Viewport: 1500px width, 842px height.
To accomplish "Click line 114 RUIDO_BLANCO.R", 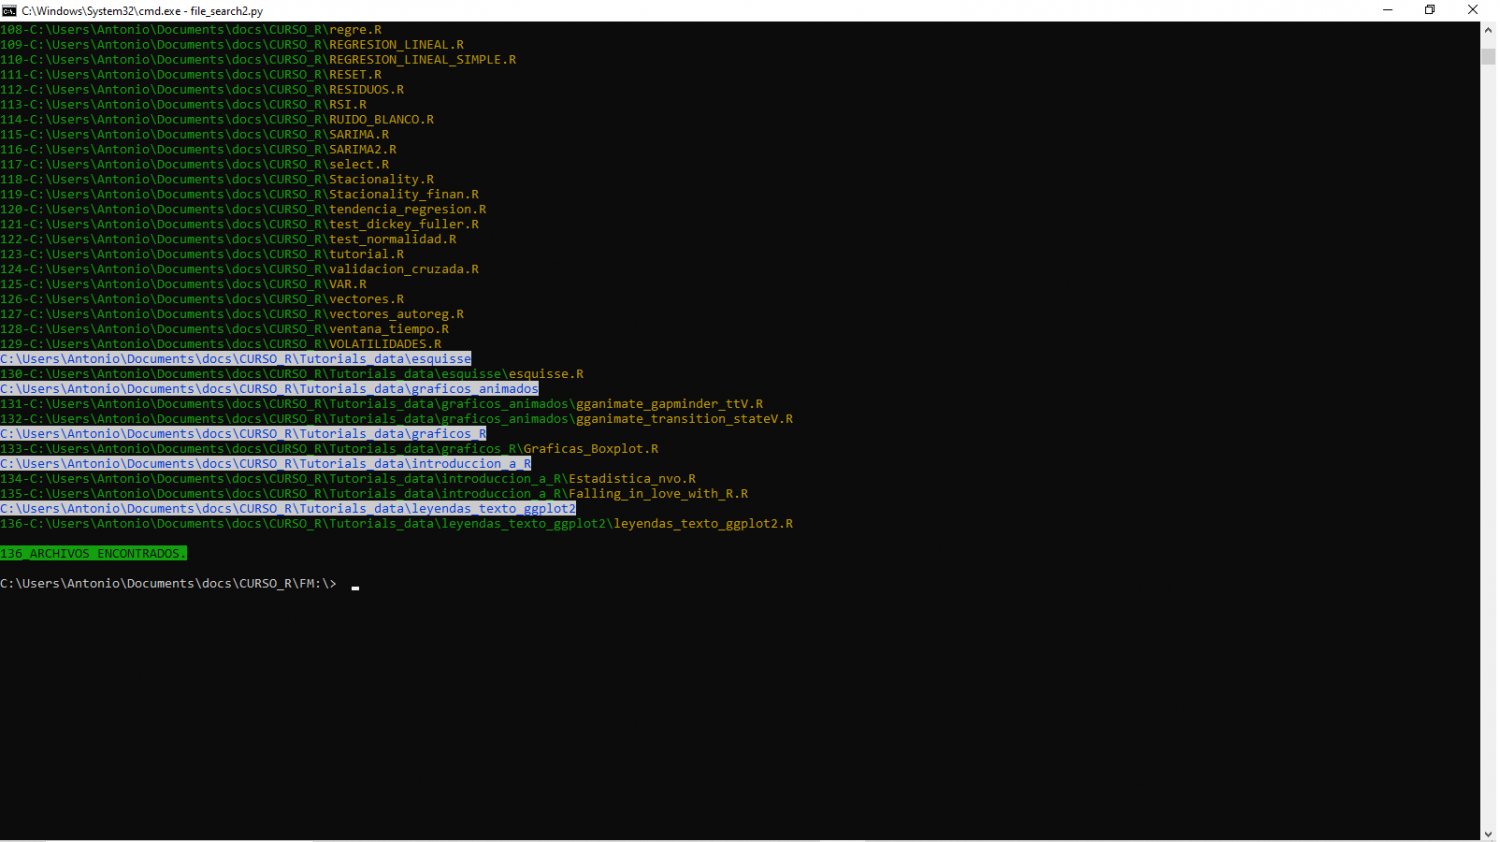I will (x=217, y=120).
